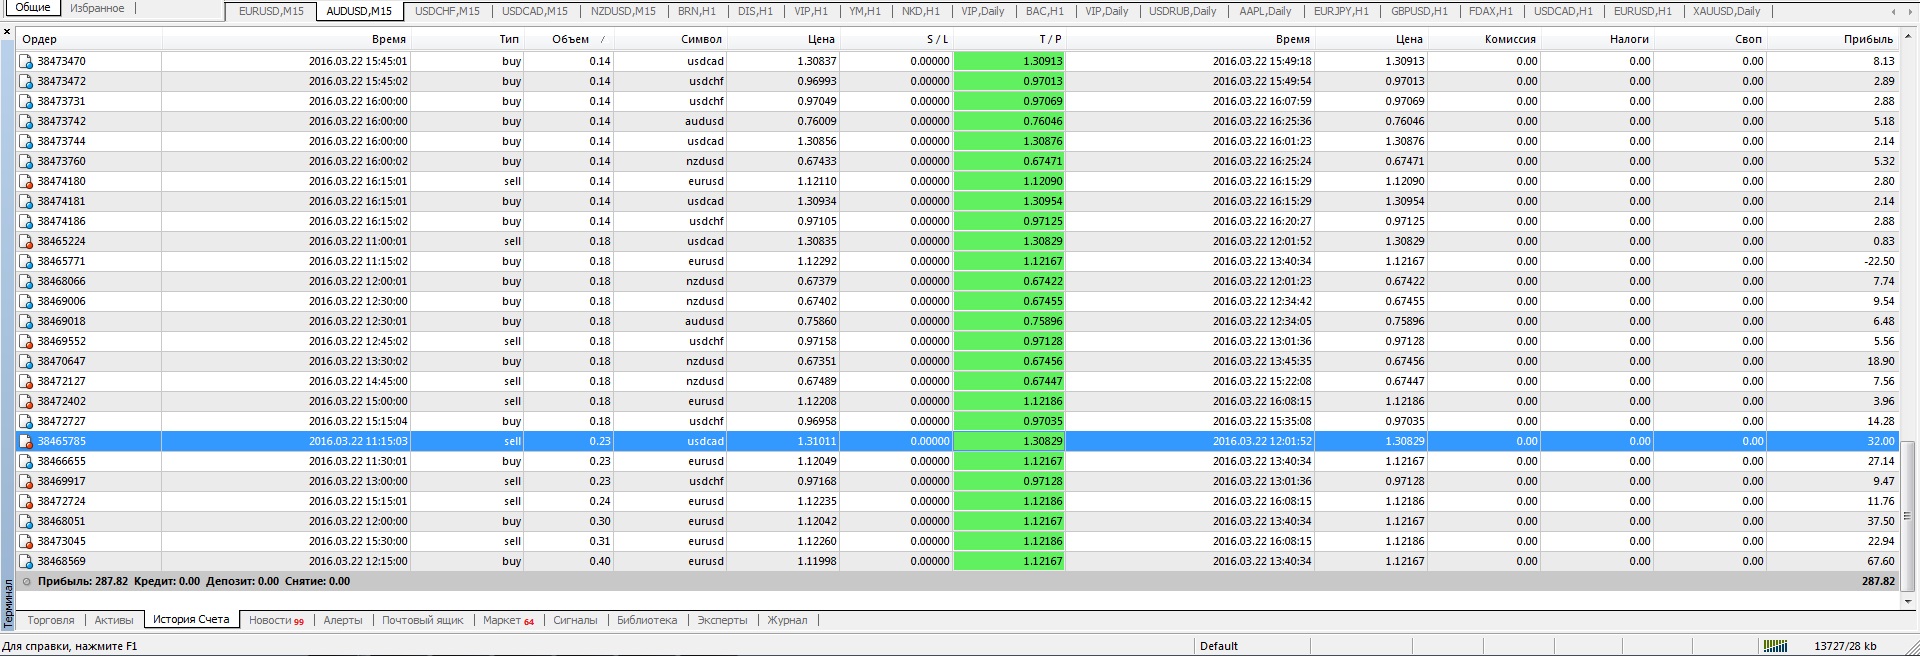The width and height of the screenshot is (1920, 656).
Task: Click the order icon for order 38473731
Action: coord(26,101)
